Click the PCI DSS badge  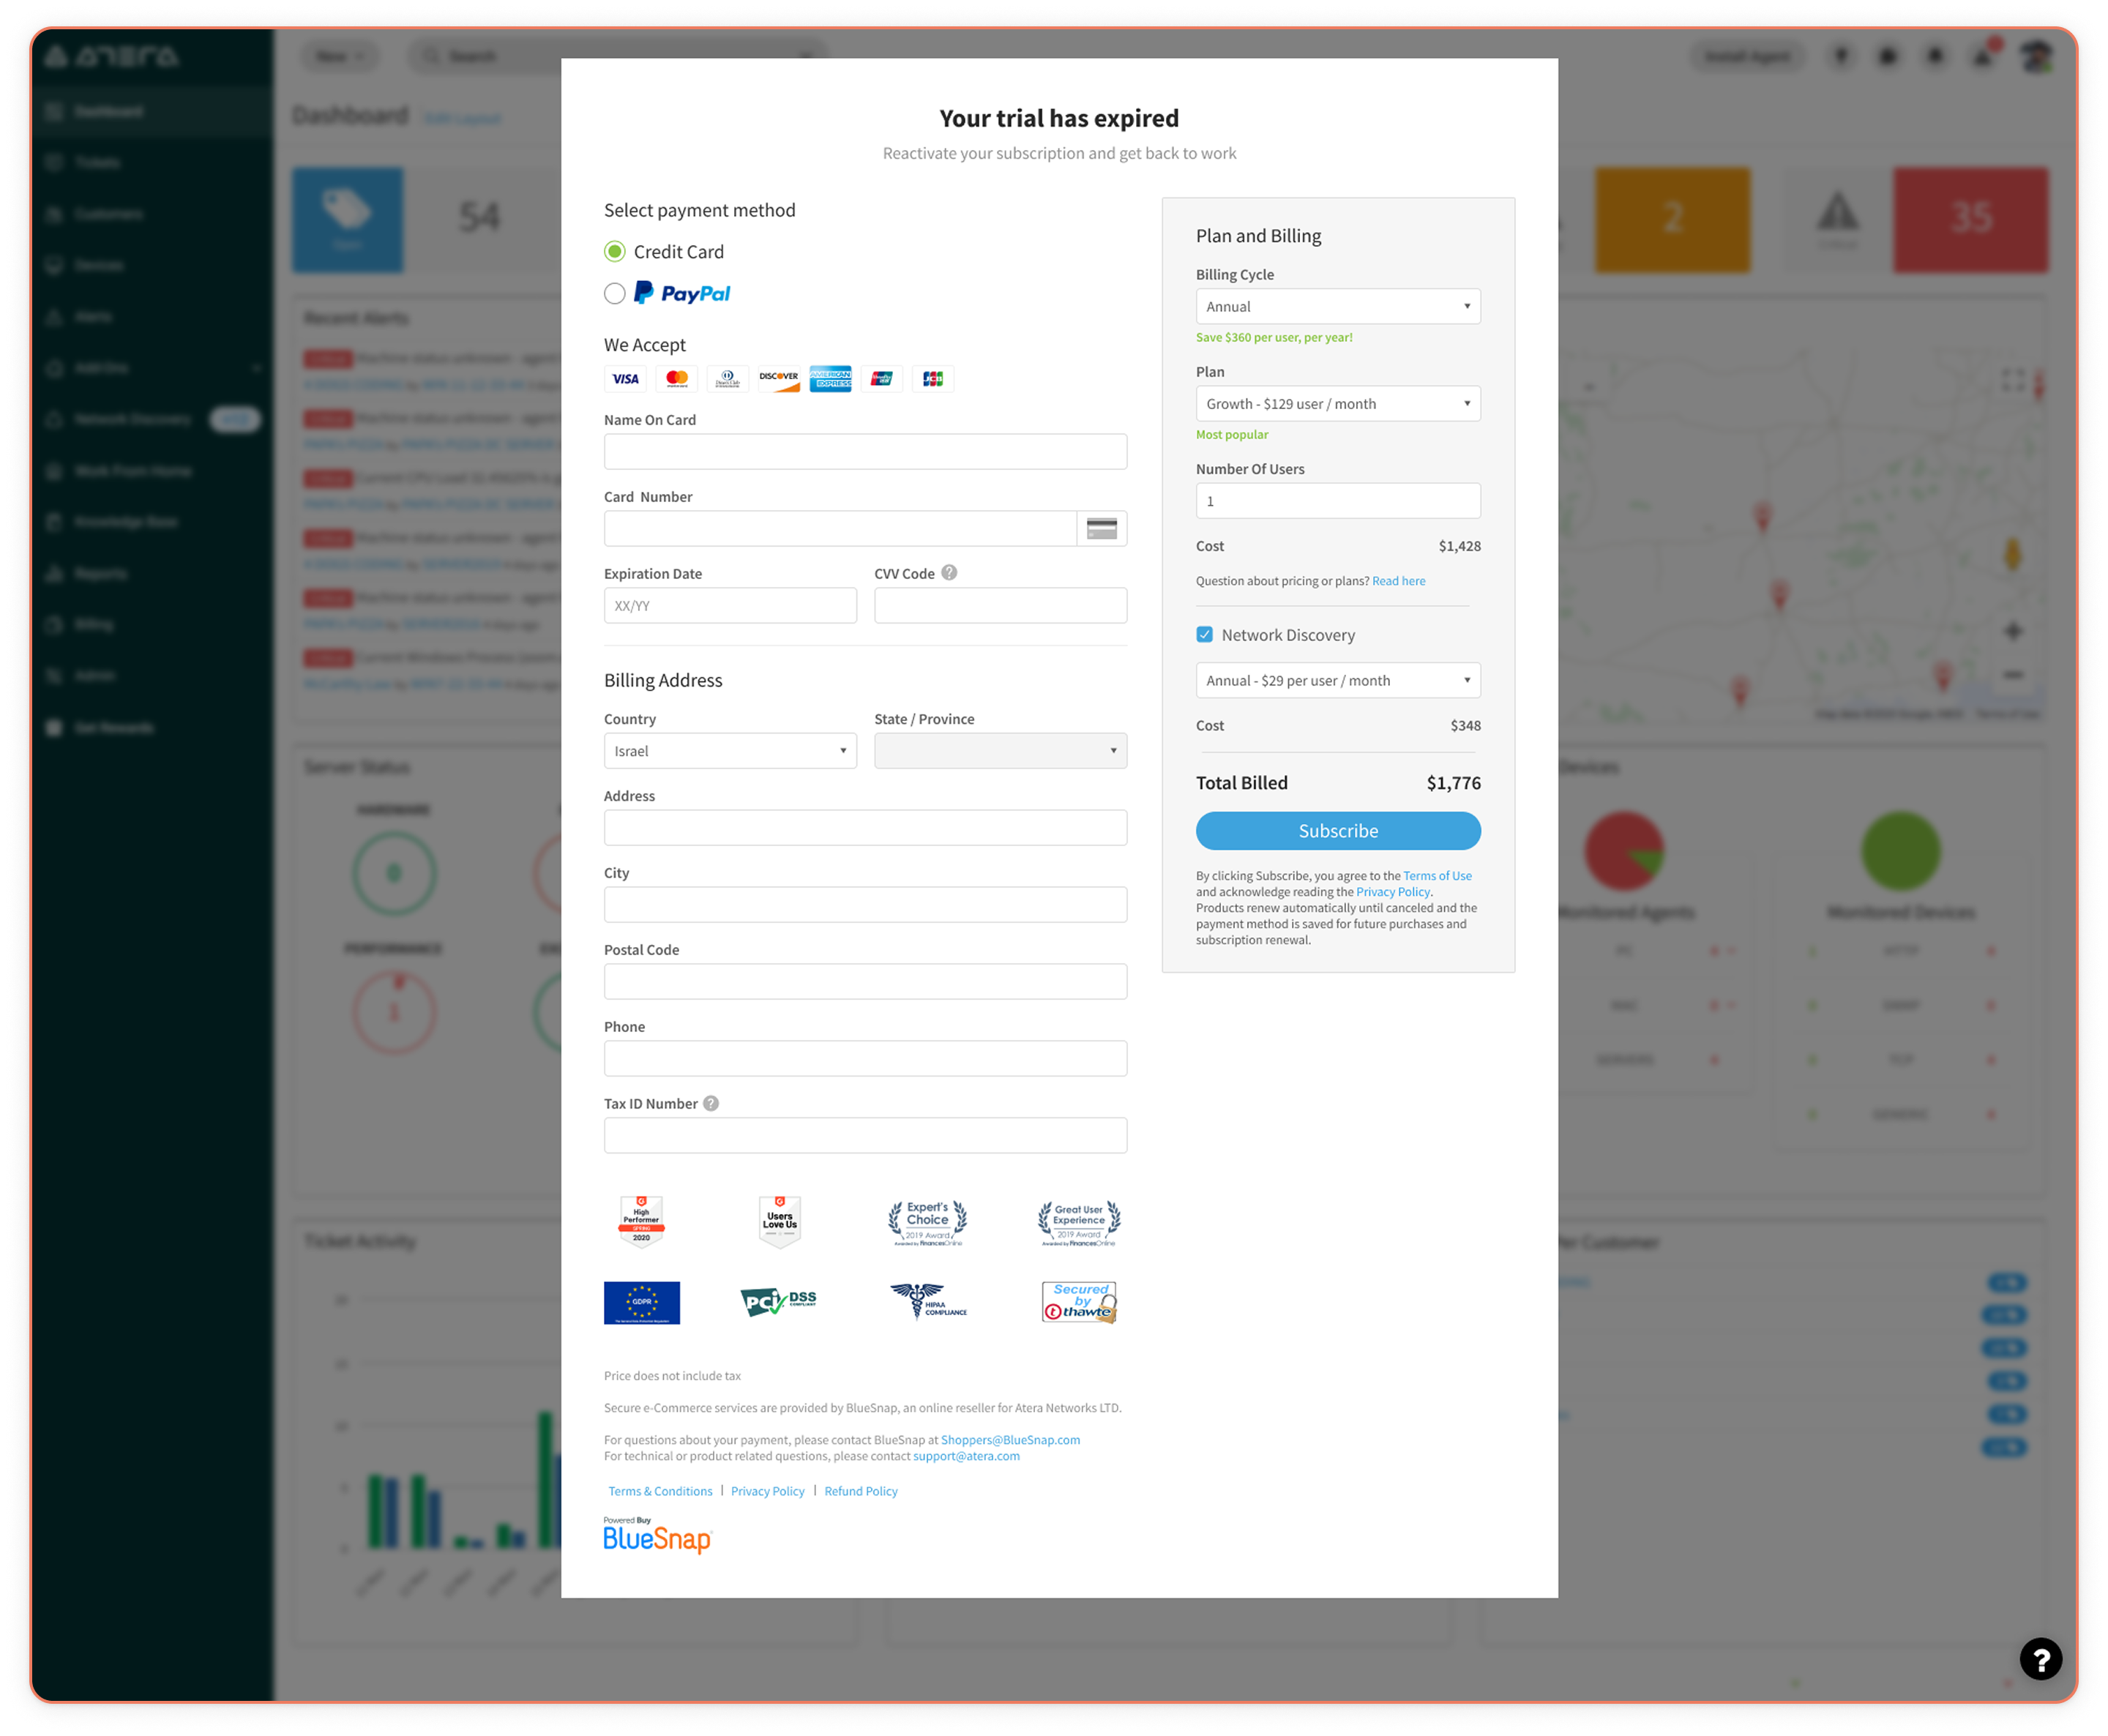(779, 1302)
